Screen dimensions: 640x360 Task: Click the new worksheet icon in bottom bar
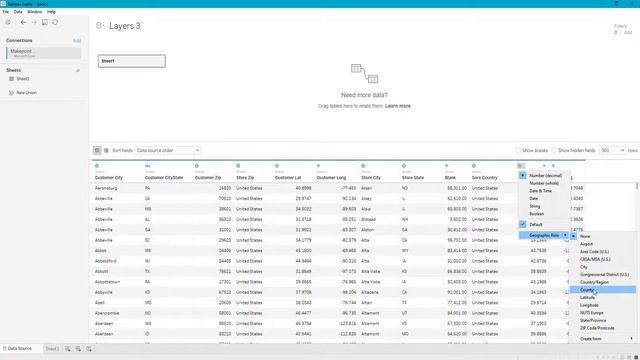point(68,349)
